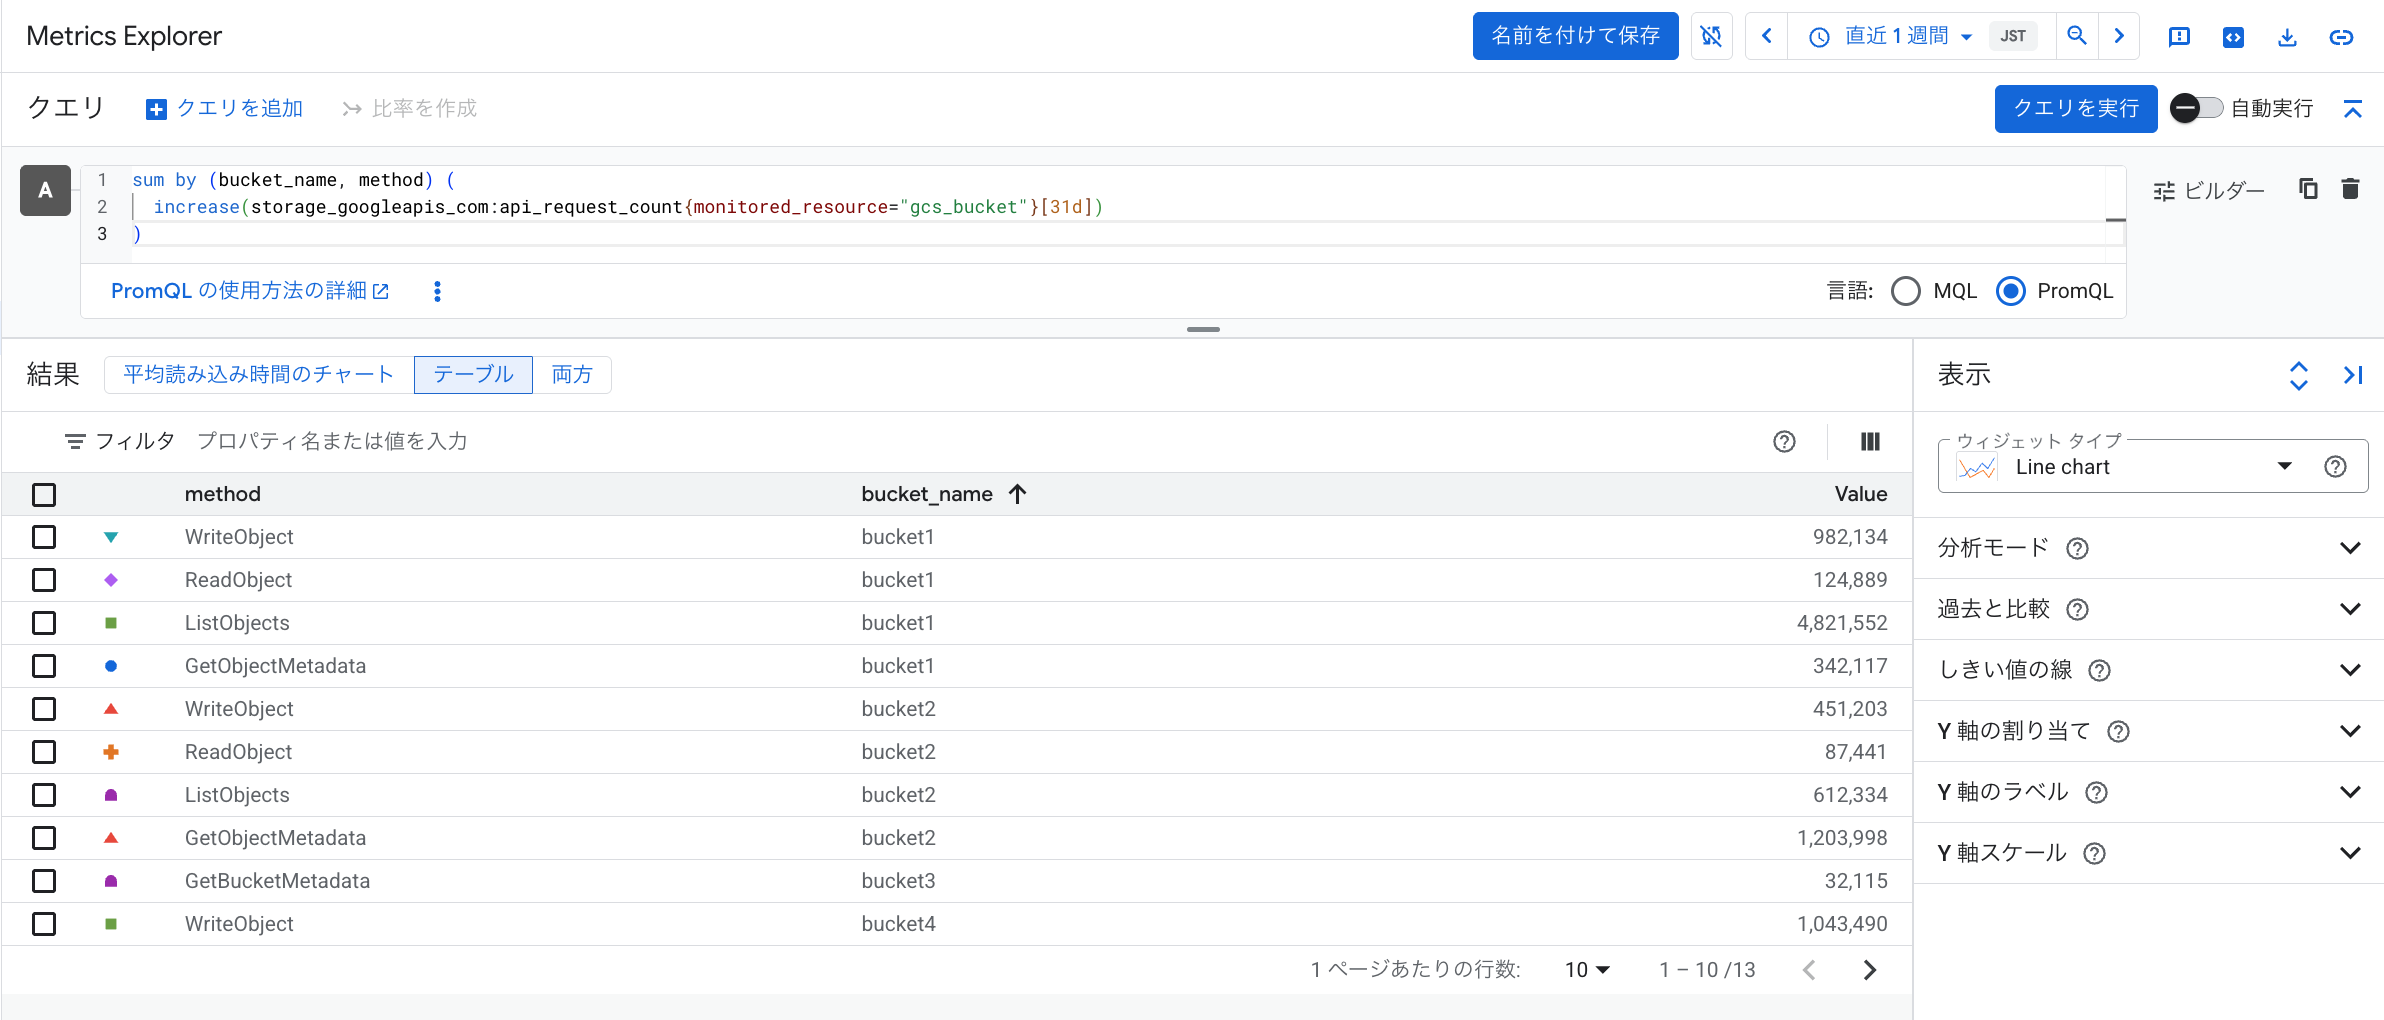Go to previous time range arrow
2384x1020 pixels.
click(1767, 36)
